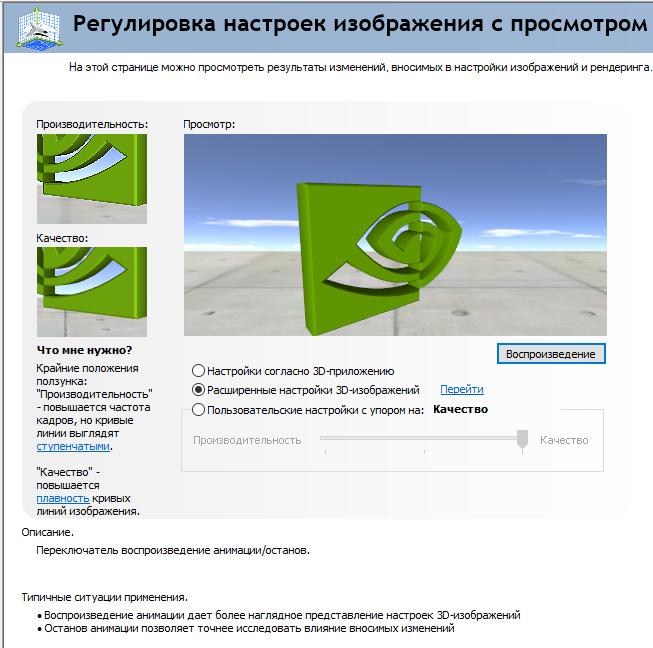
Task: Click the 'Что мне нужно?' heading
Action: pyautogui.click(x=85, y=350)
